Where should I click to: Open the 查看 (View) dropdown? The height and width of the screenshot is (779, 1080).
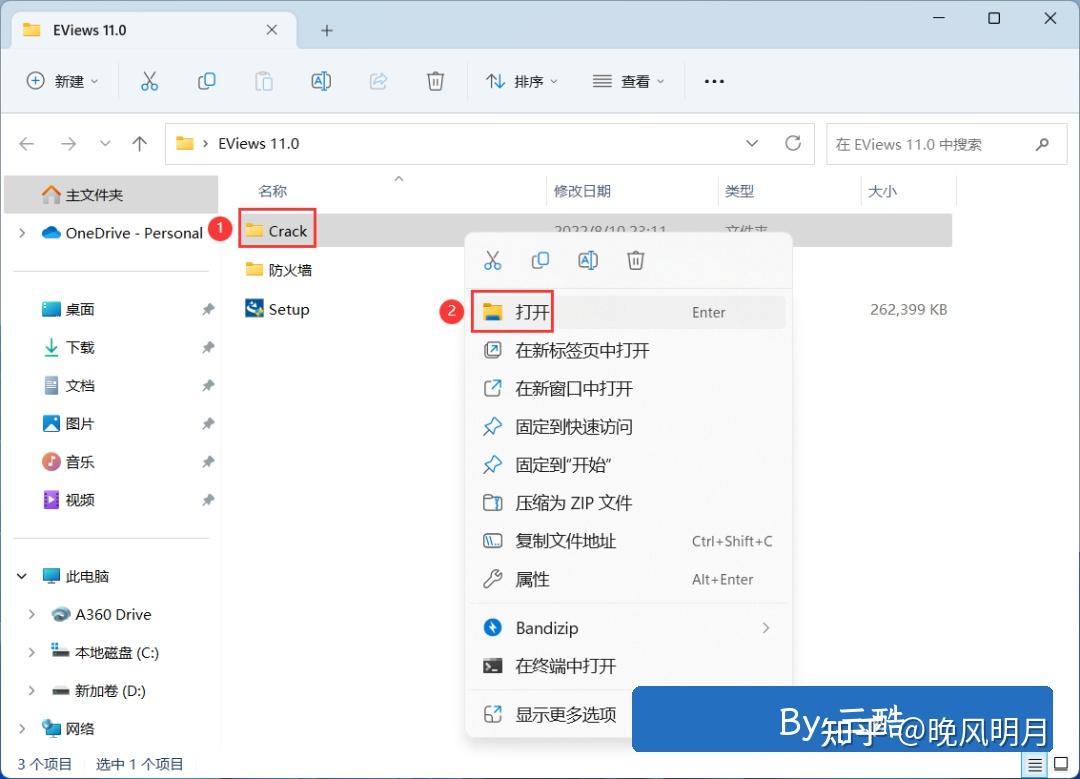[x=628, y=81]
